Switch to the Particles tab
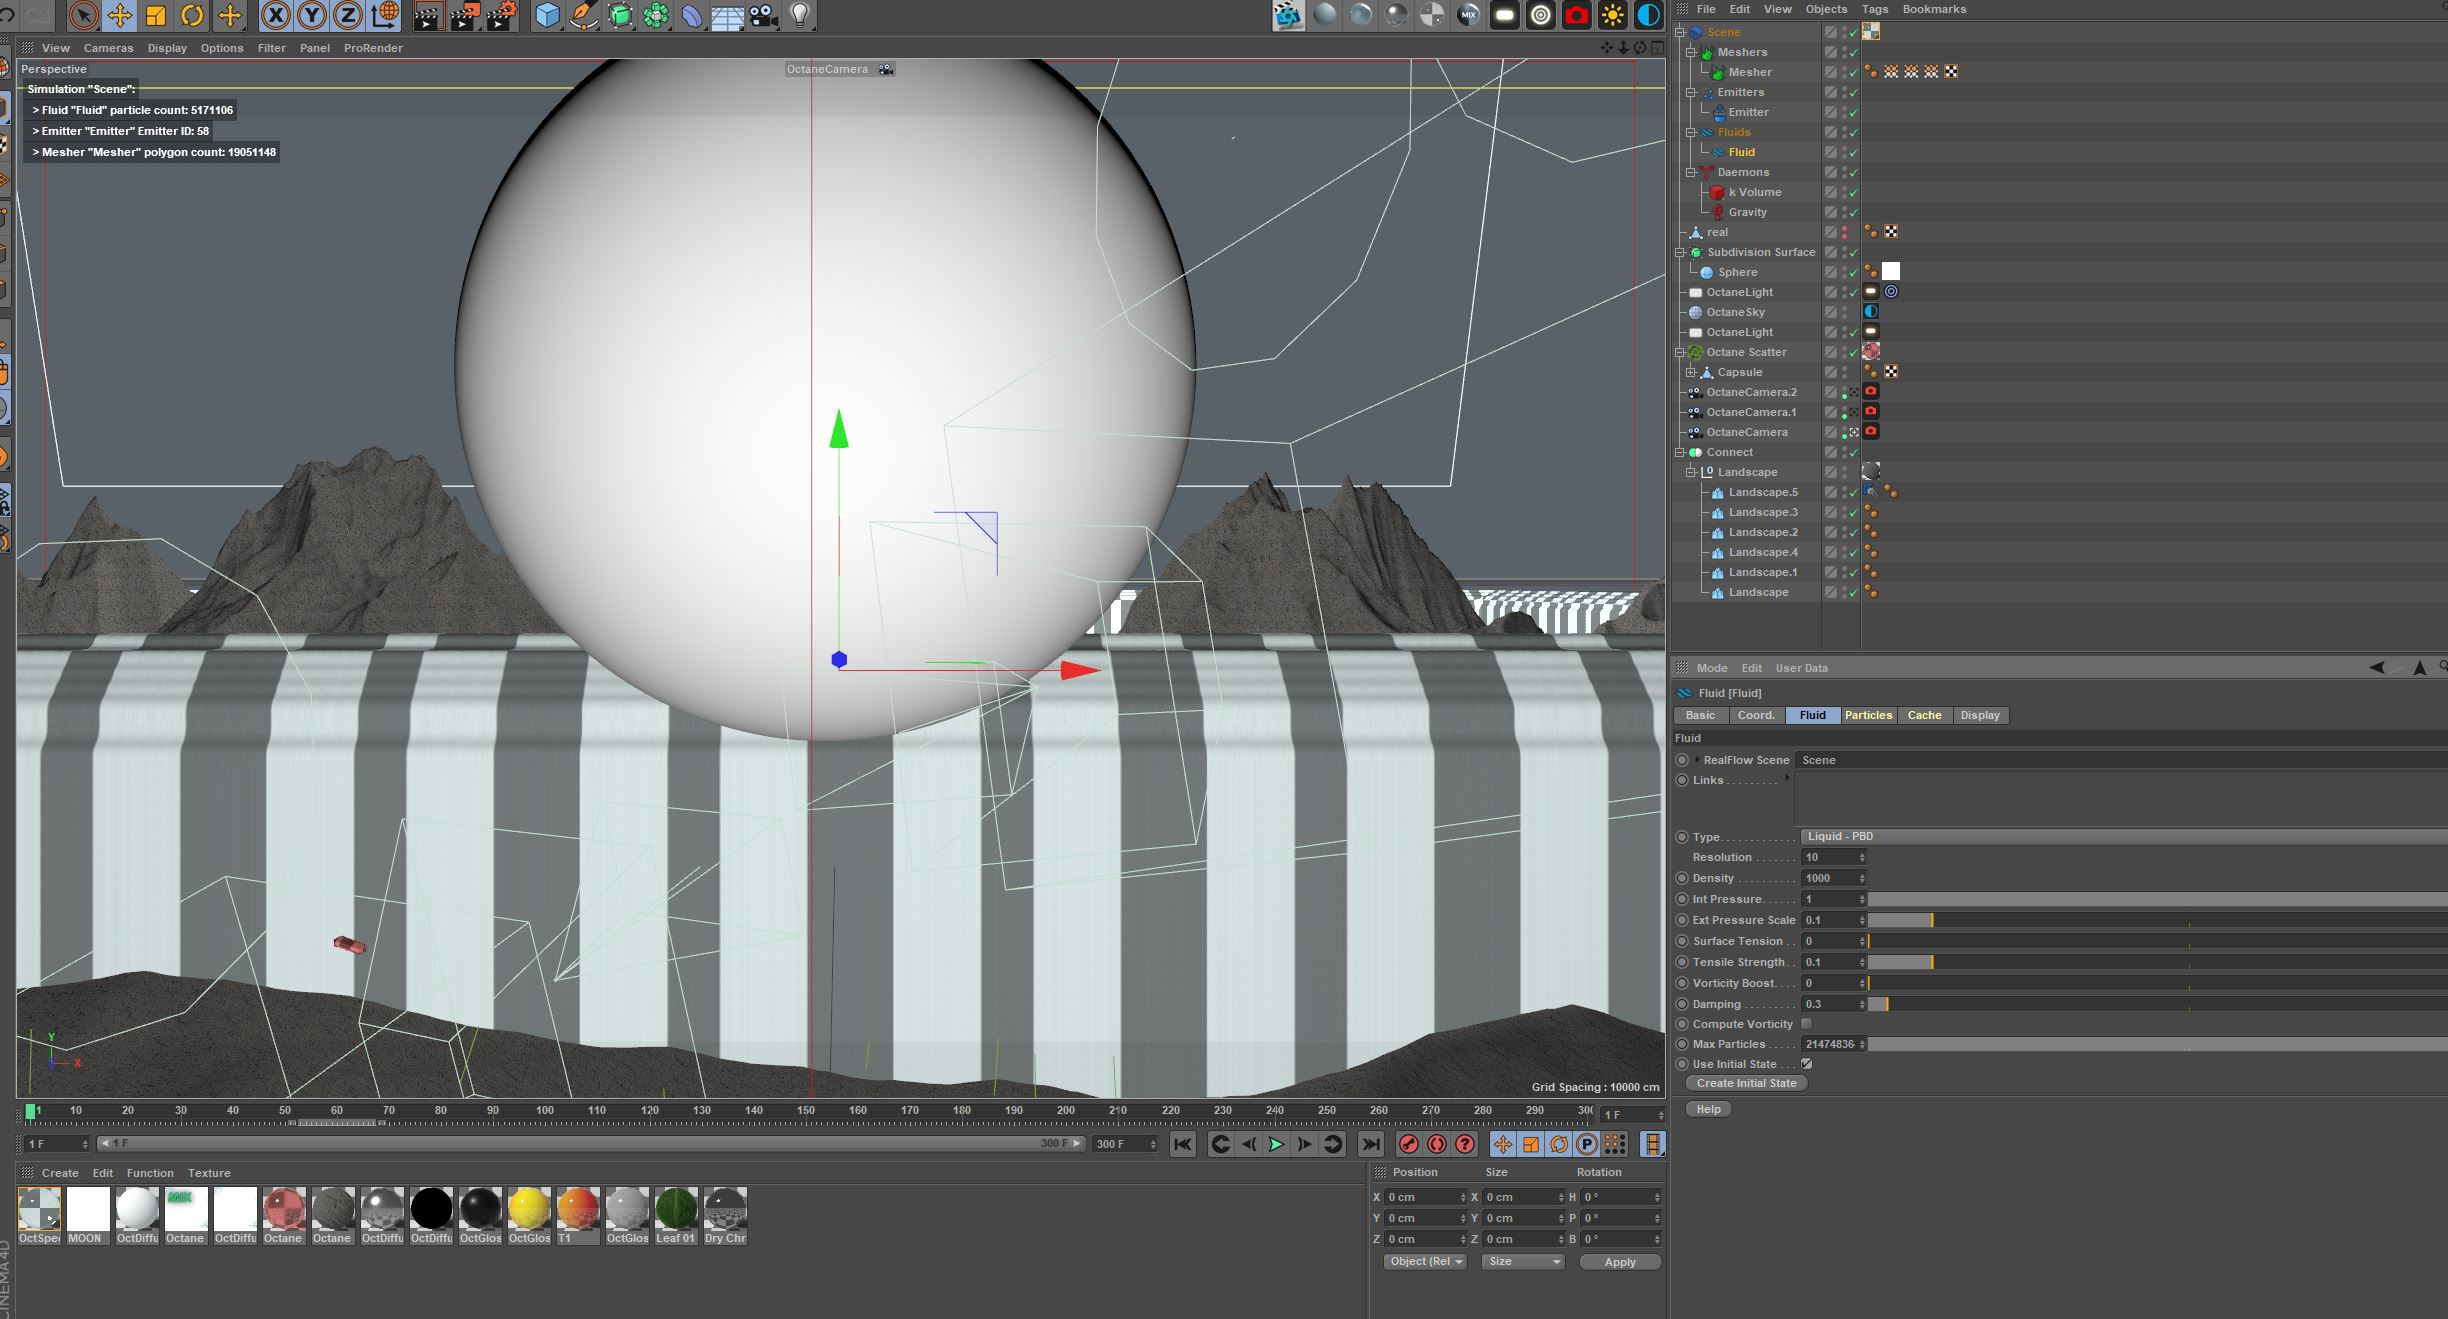The image size is (2448, 1319). (1868, 715)
